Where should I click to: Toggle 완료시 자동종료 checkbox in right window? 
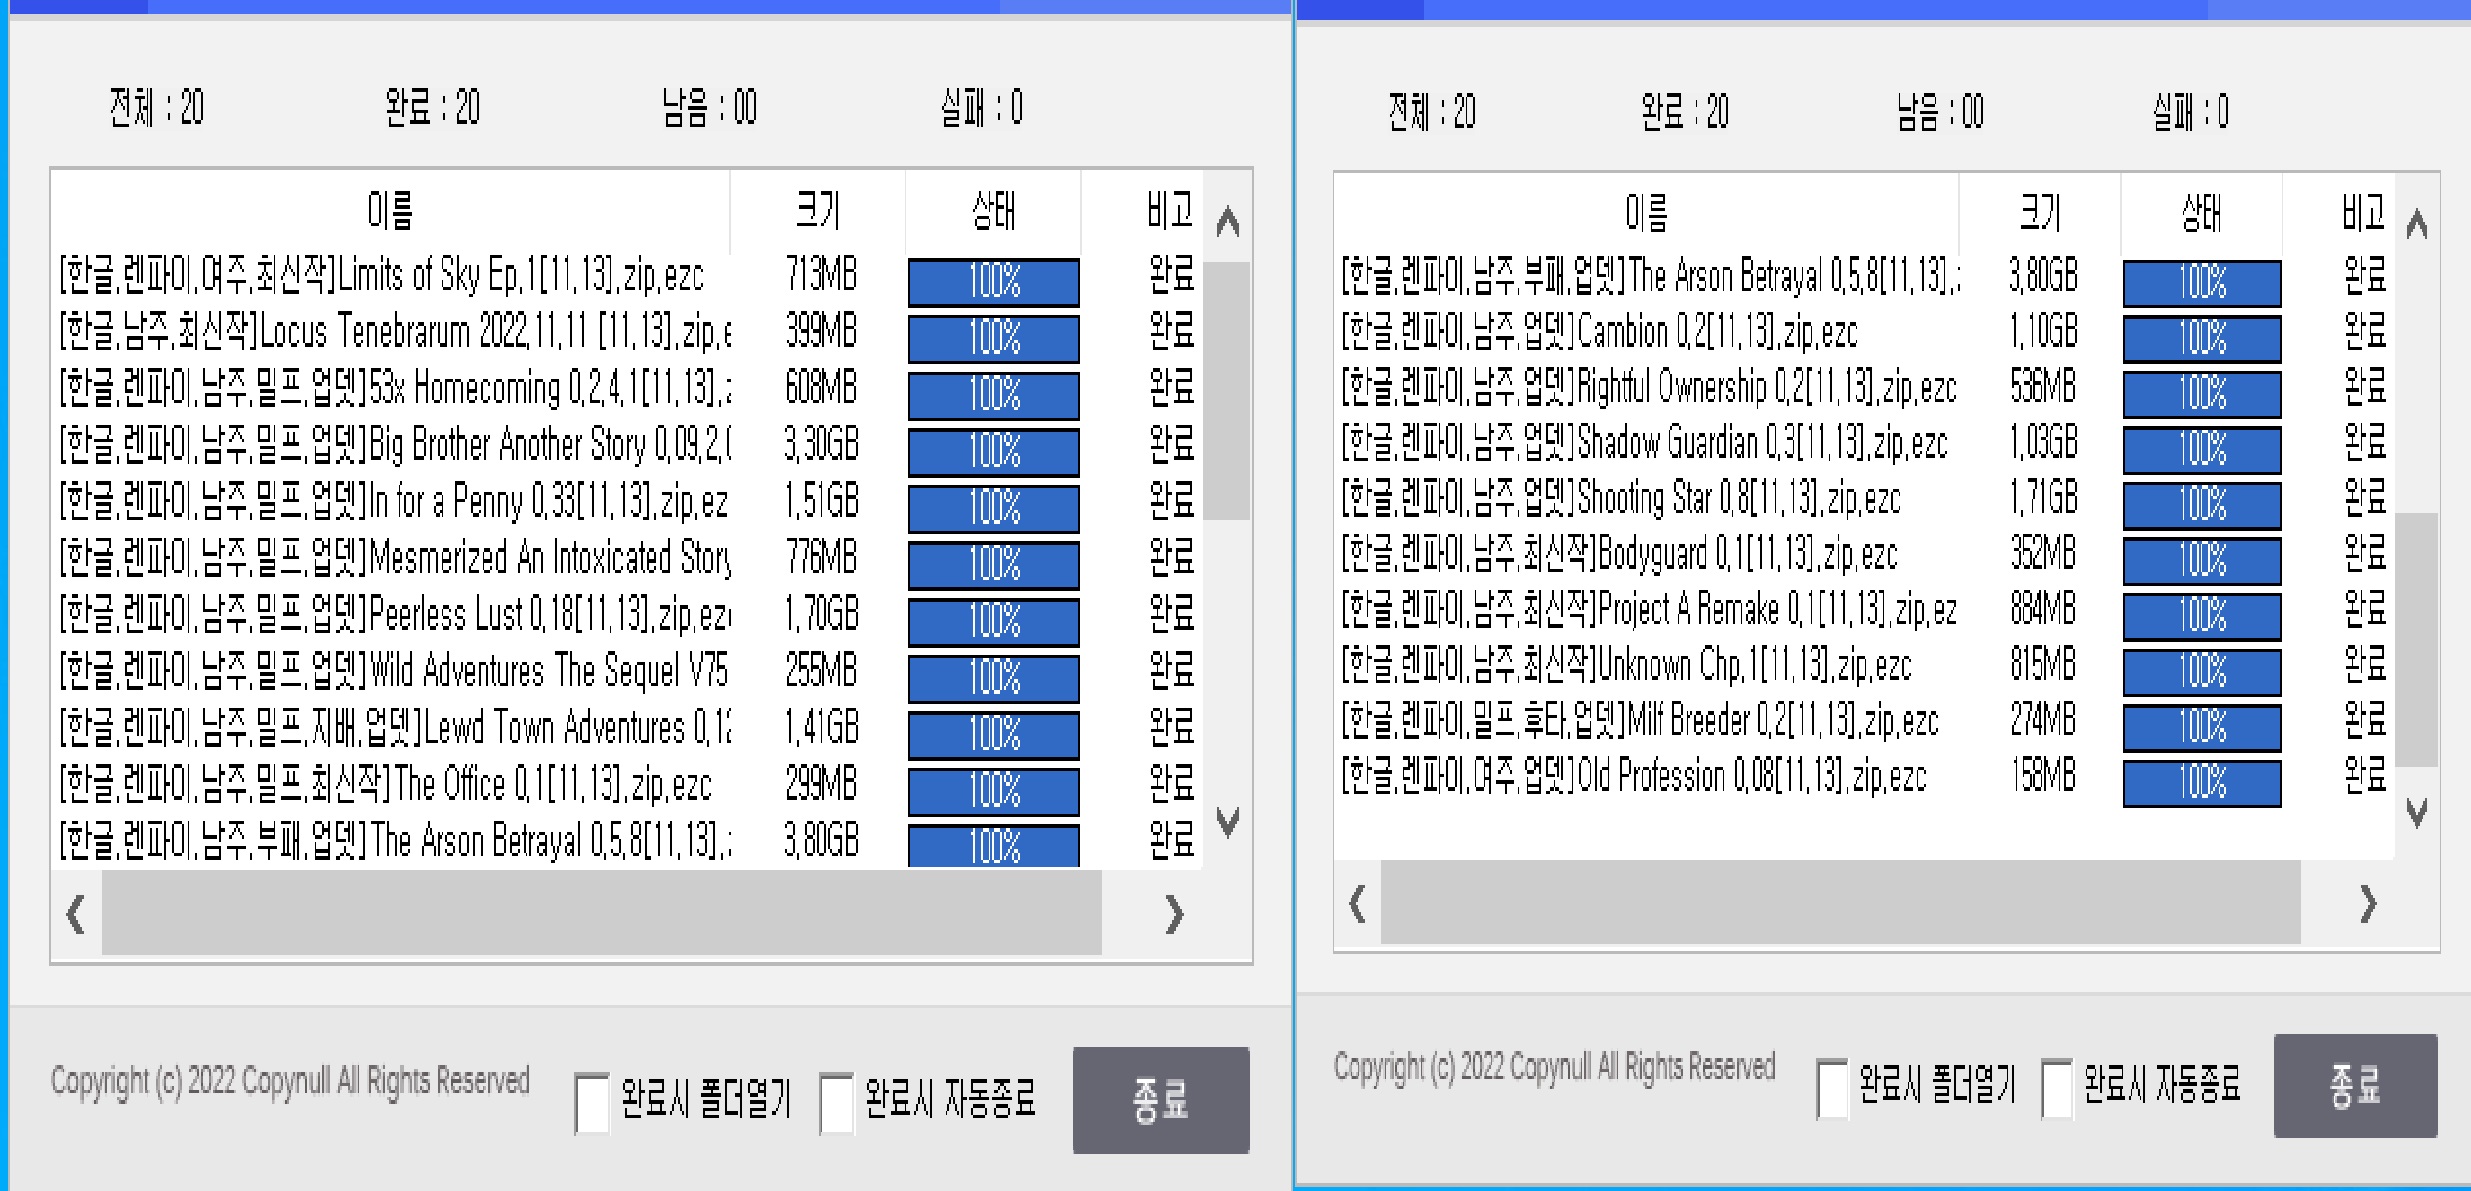[2056, 1088]
